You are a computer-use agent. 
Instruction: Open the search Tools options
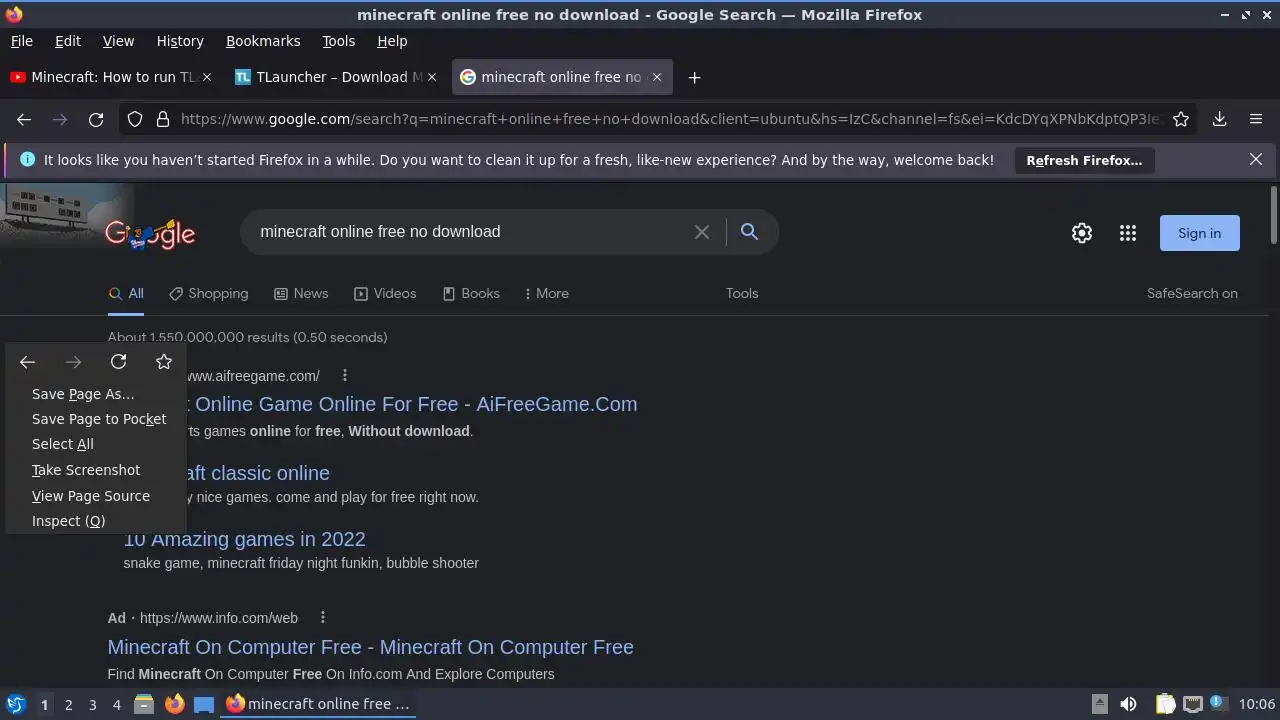[742, 293]
